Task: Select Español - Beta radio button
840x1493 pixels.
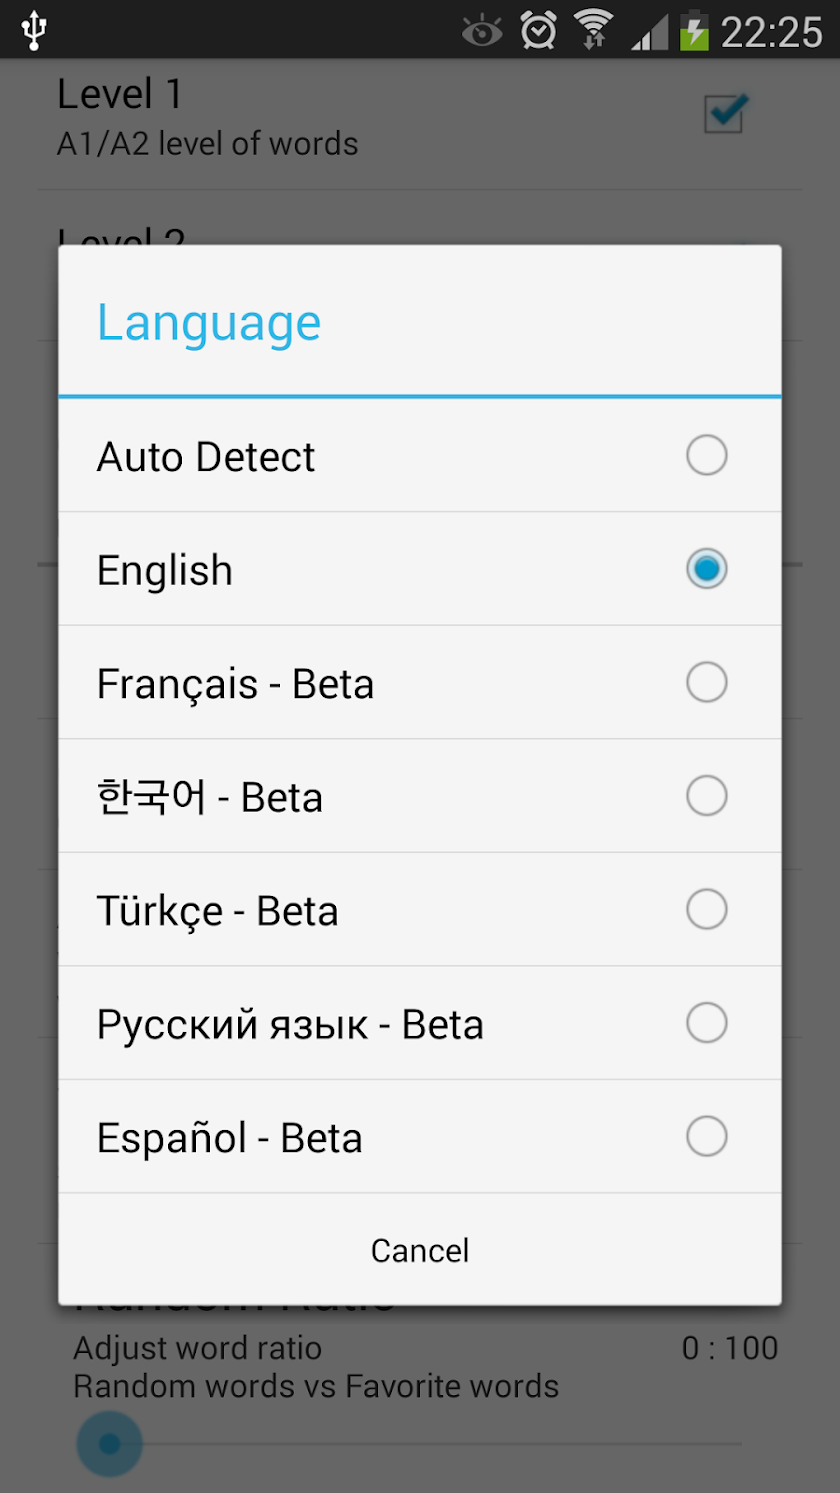Action: pos(706,1137)
